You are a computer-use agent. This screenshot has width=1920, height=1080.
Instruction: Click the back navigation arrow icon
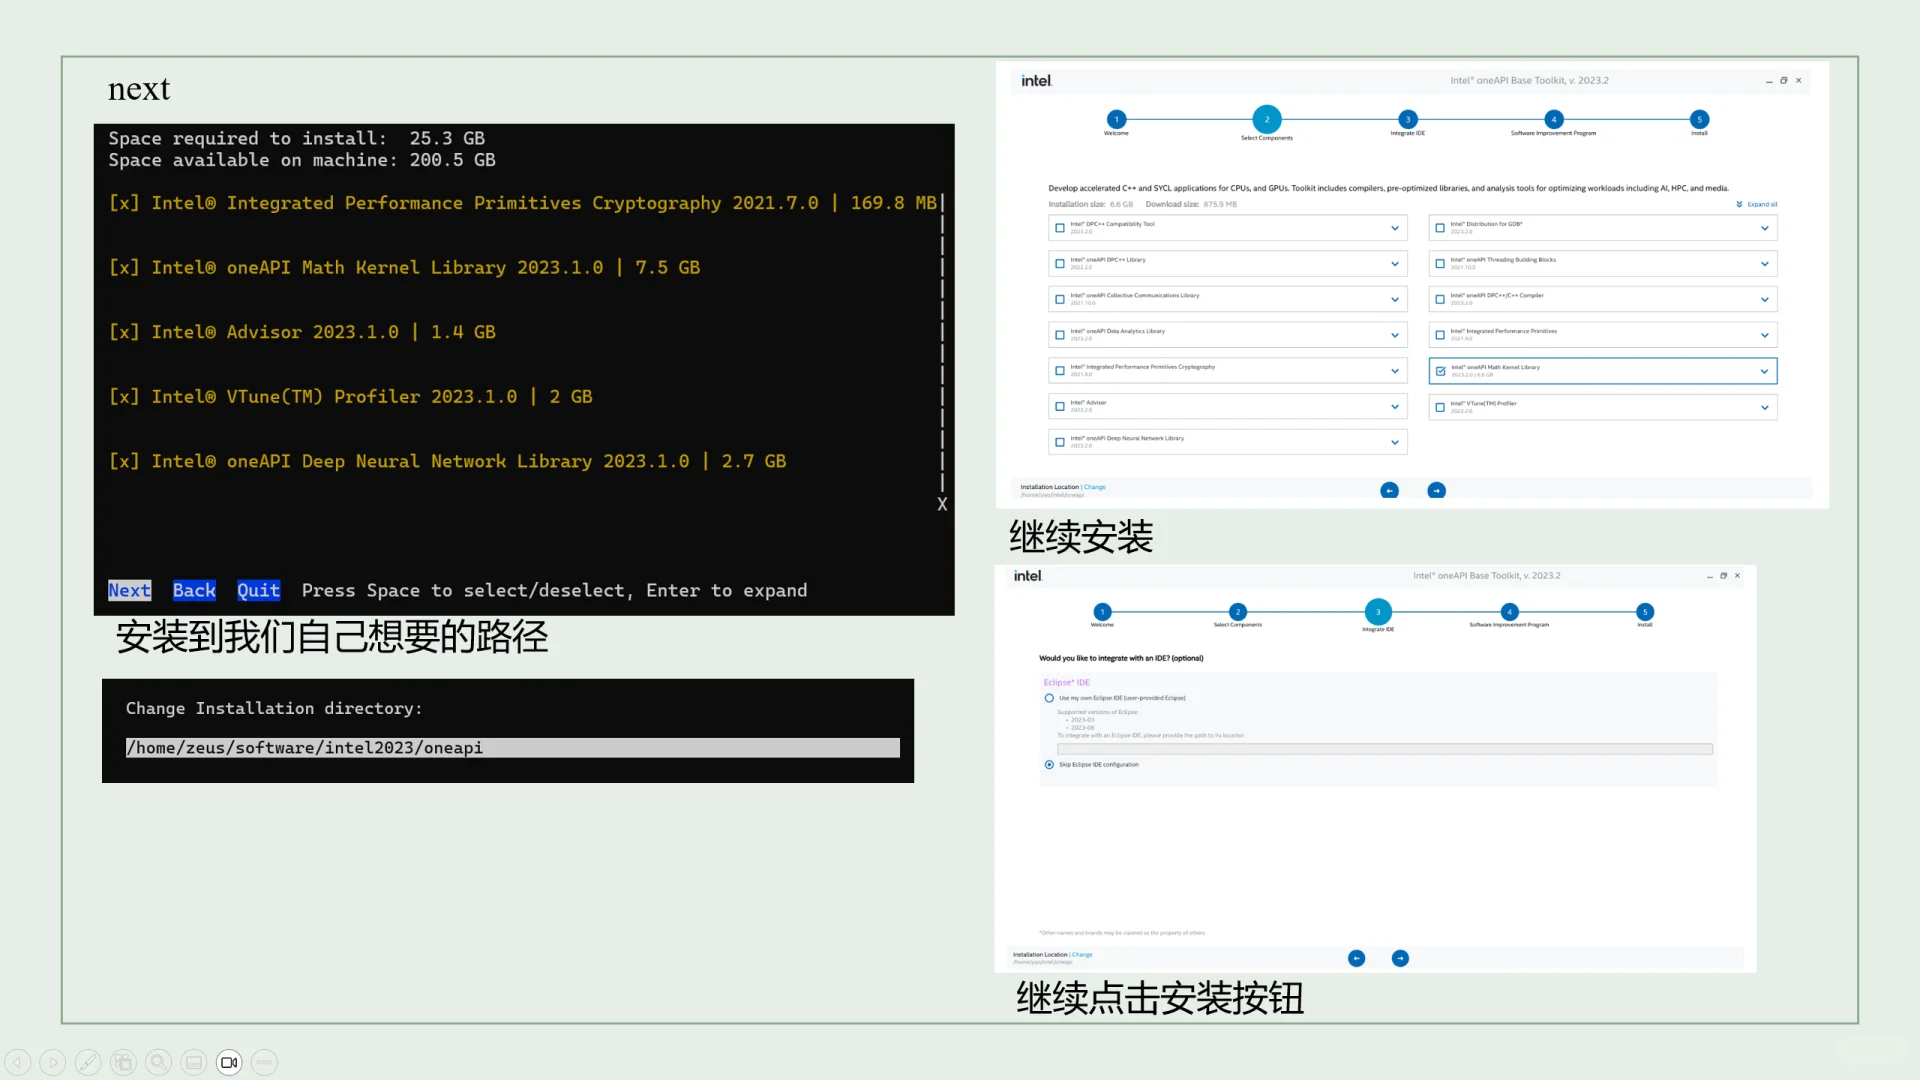[18, 1062]
